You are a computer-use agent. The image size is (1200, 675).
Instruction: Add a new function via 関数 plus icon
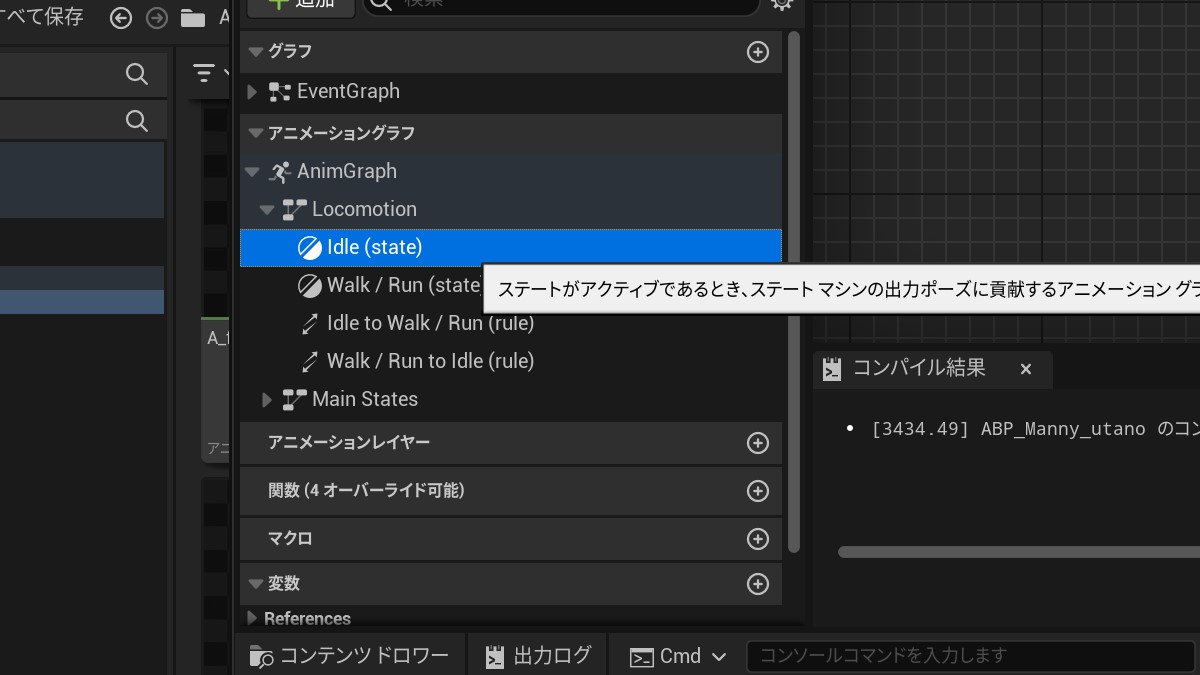758,491
